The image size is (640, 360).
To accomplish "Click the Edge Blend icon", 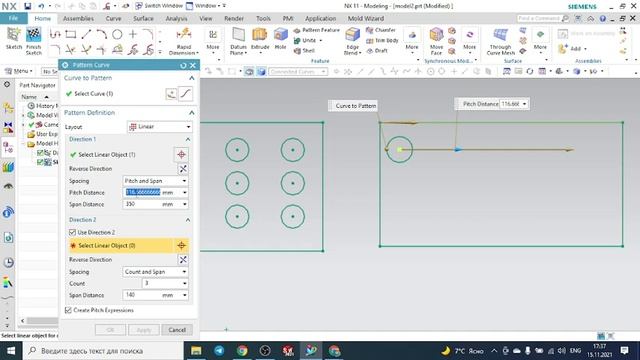I will (x=353, y=35).
